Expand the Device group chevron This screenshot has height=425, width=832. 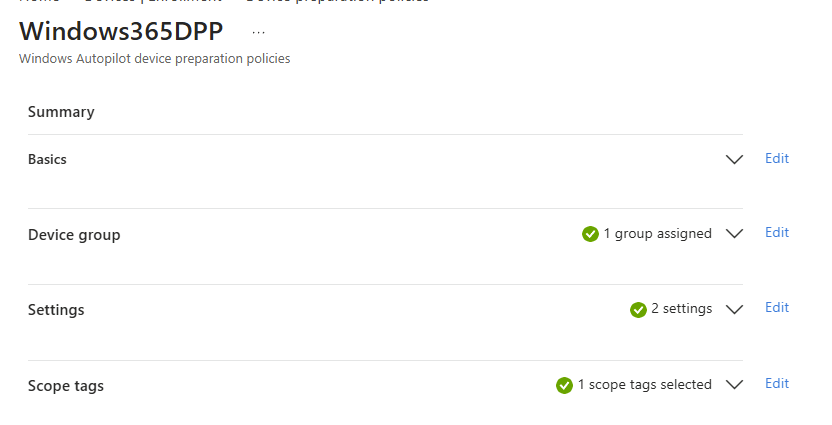click(735, 234)
